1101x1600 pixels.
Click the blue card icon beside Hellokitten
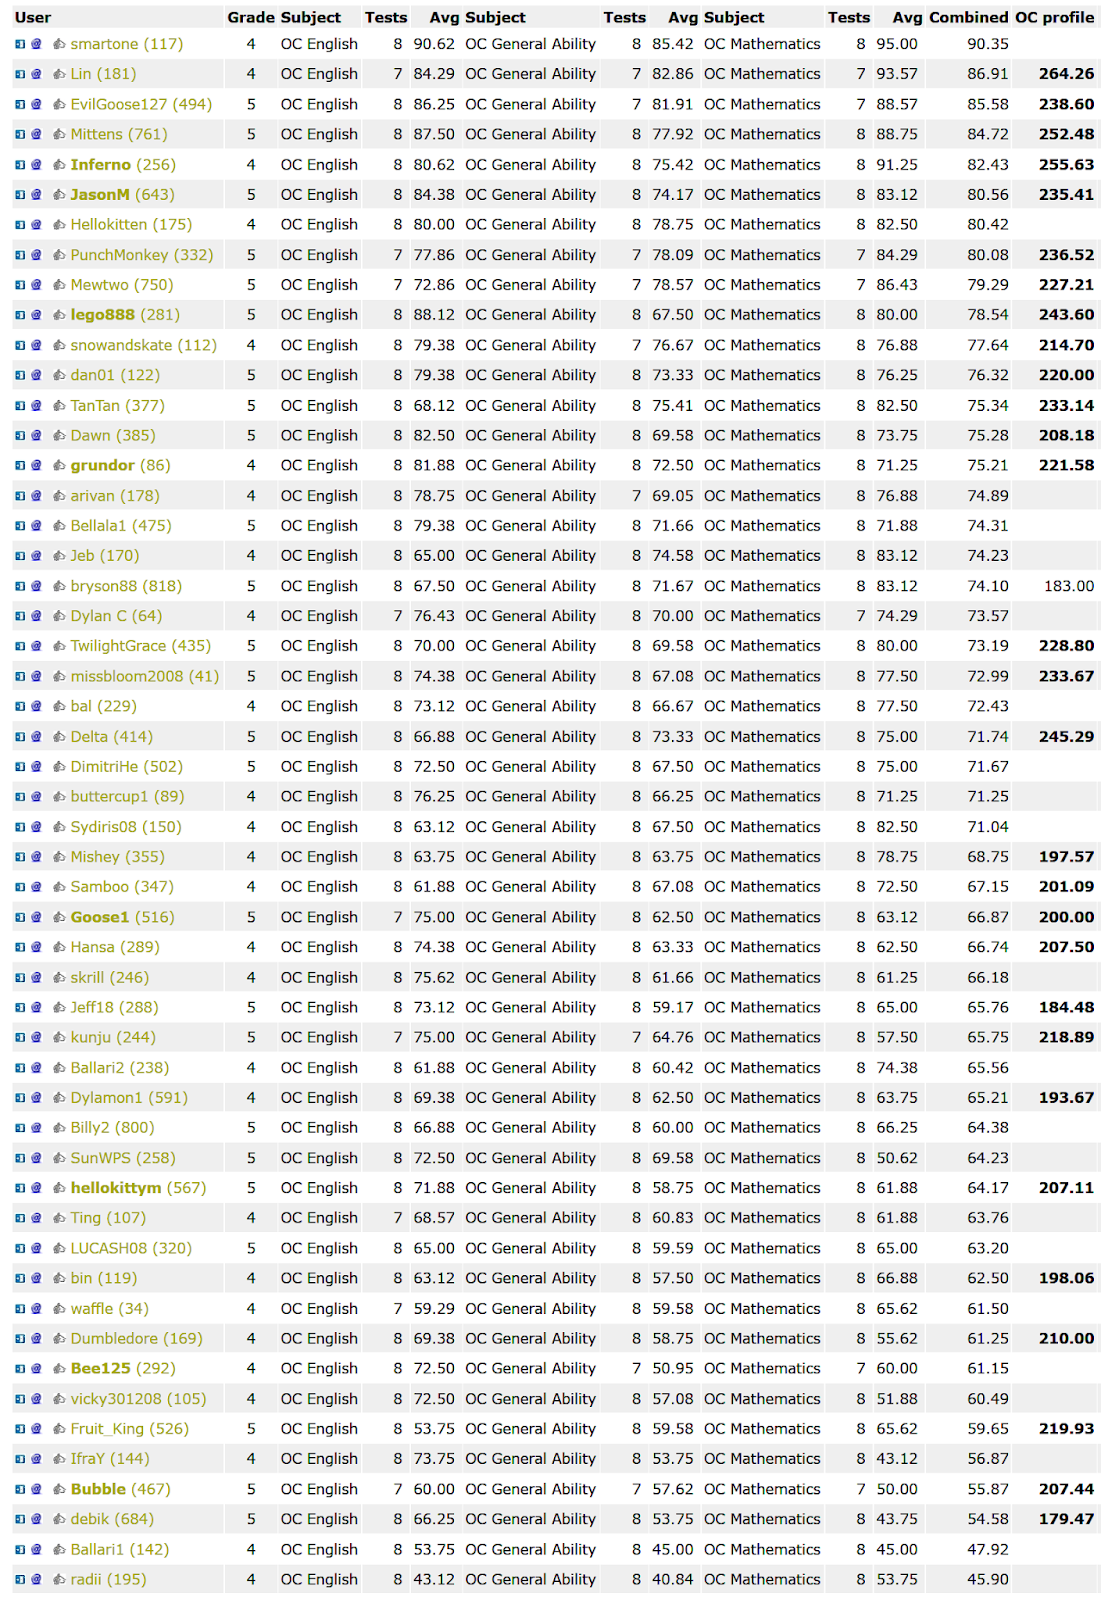coord(20,225)
